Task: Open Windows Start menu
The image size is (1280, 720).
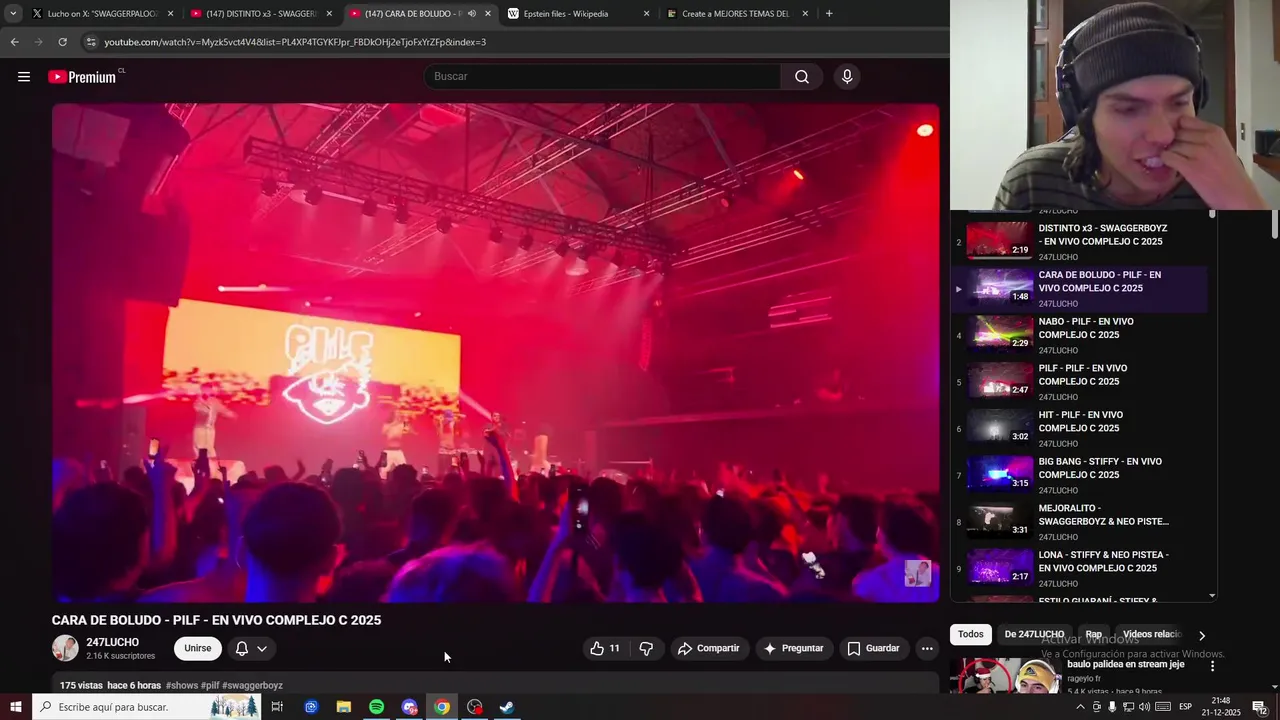Action: 15,707
